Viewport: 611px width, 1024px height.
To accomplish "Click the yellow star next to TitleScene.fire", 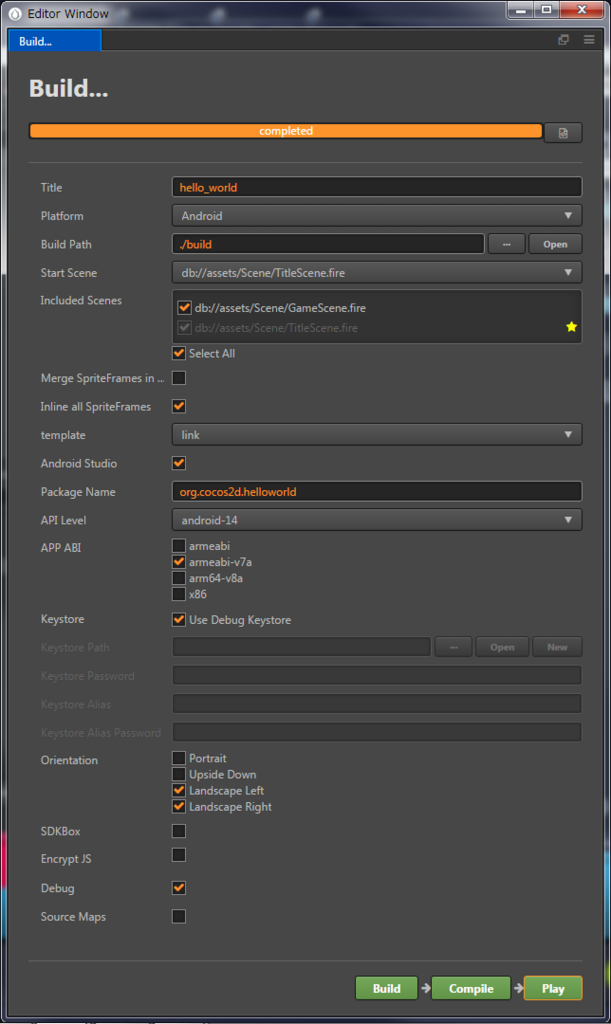I will (571, 325).
